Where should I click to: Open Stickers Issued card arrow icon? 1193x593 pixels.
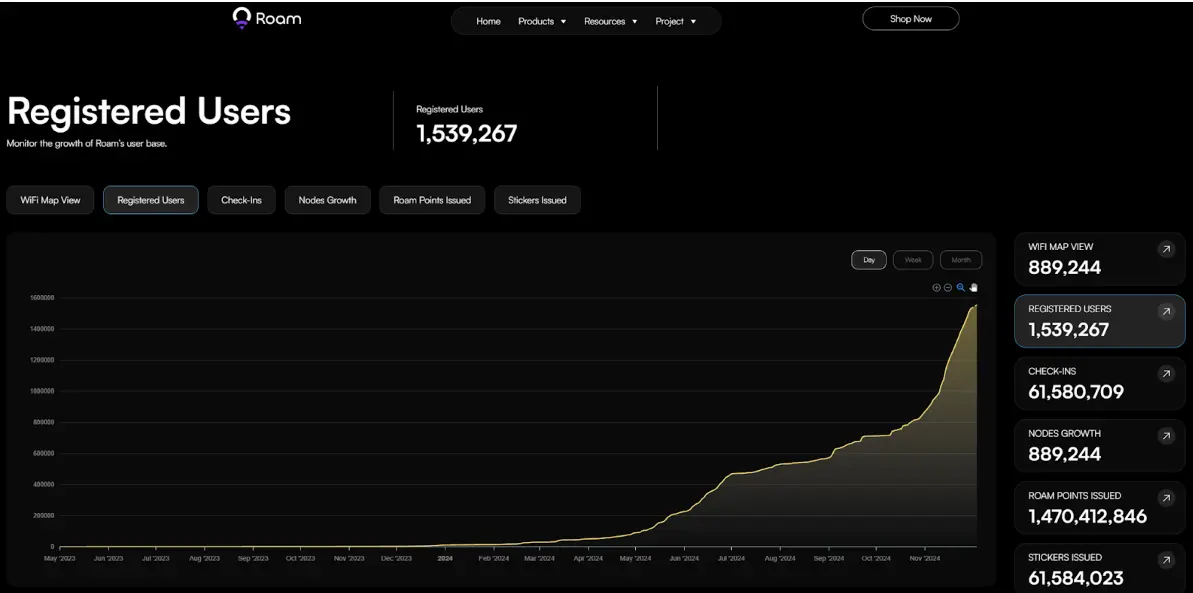[x=1166, y=560]
